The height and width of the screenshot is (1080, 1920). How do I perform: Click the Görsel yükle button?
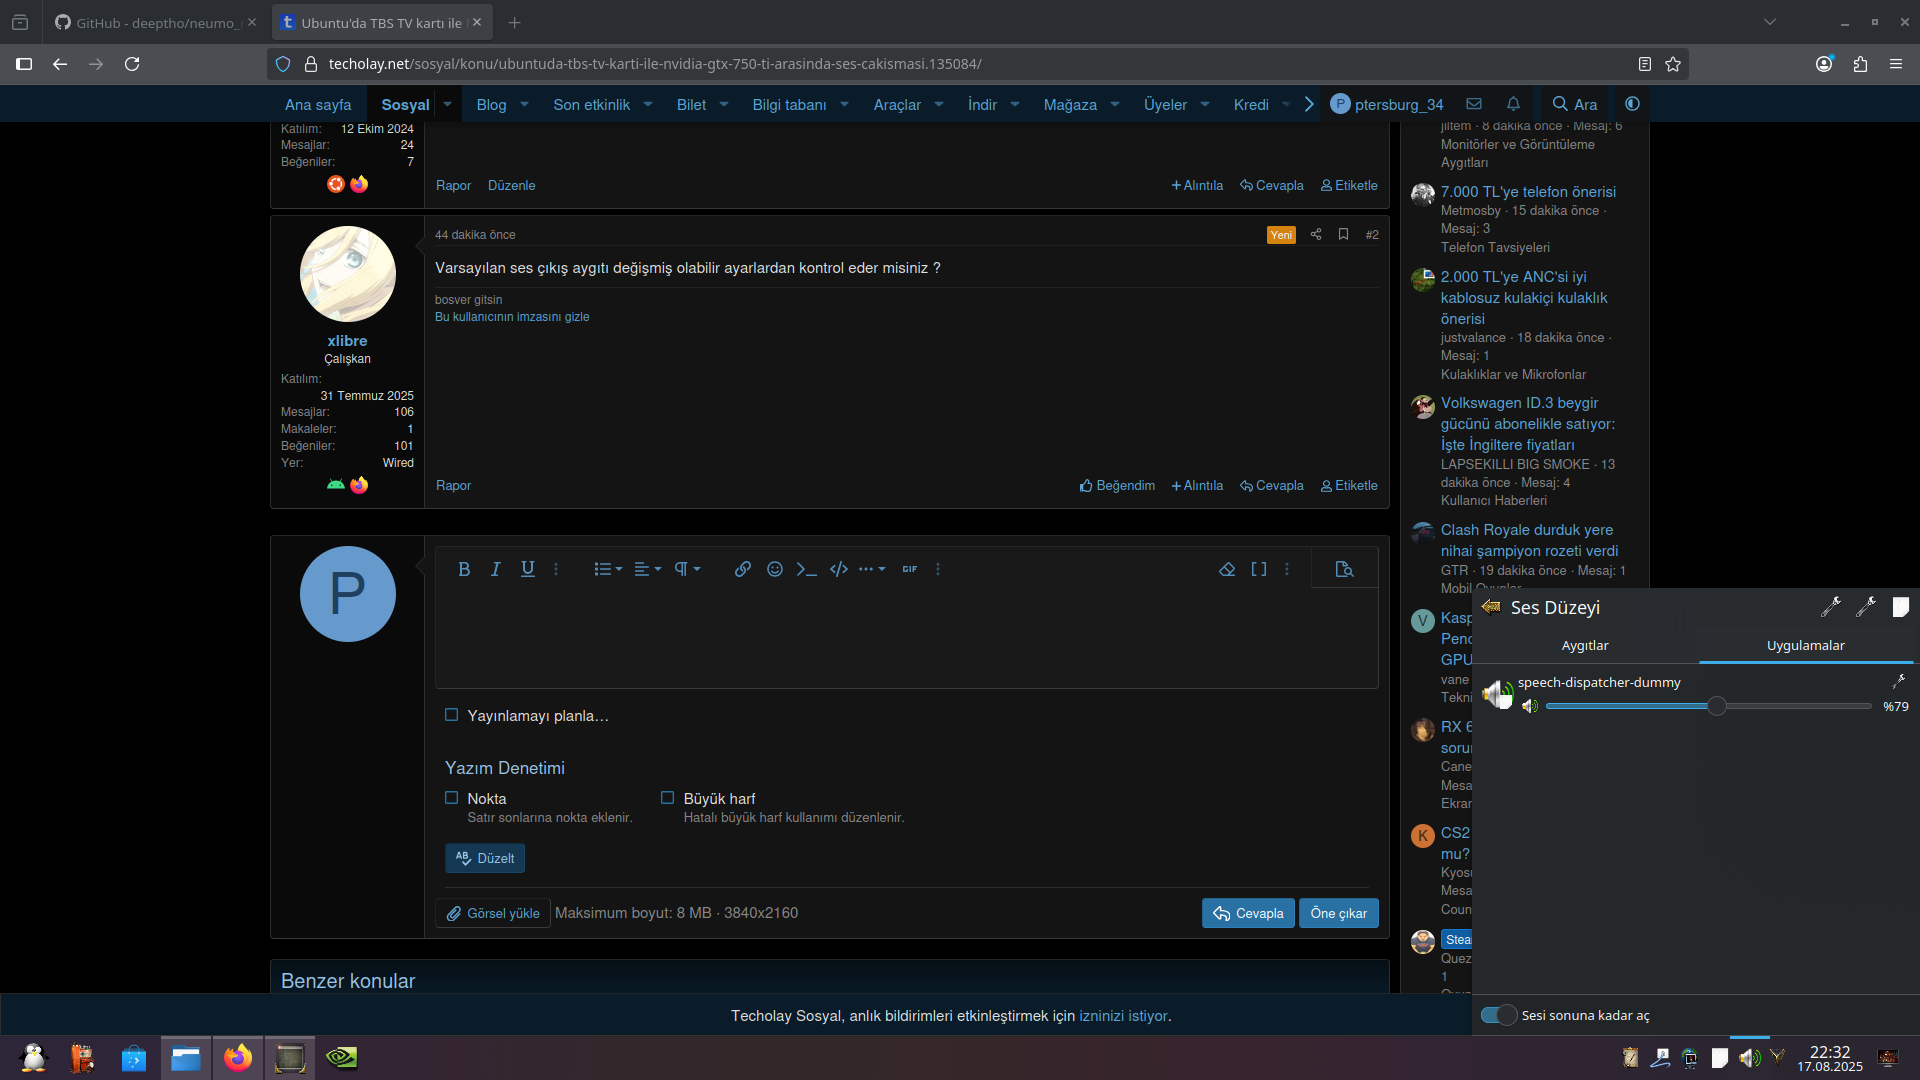tap(493, 913)
